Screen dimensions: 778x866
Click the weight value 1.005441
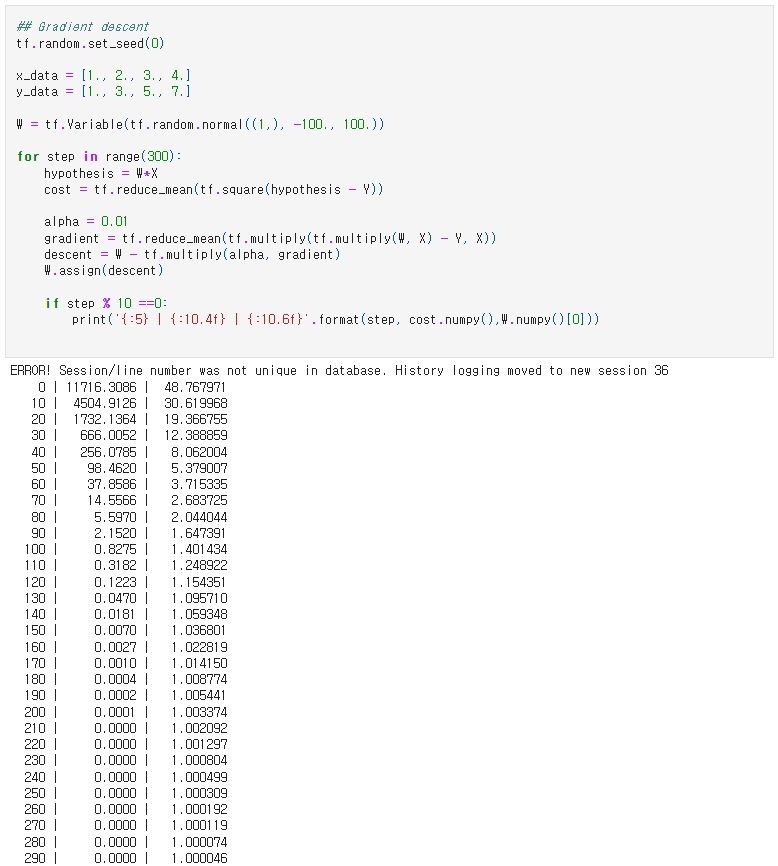199,695
